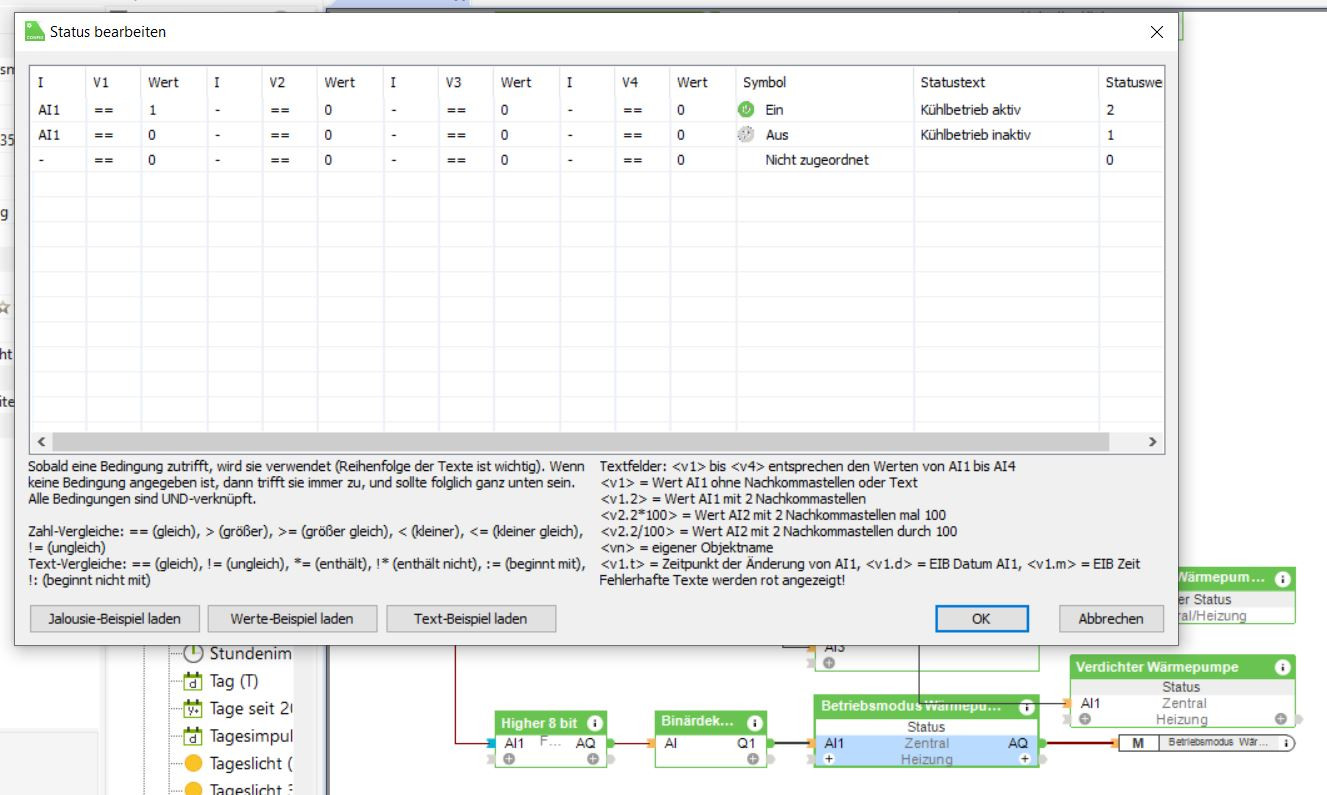Click the Status bearbeiten dialog title icon
This screenshot has width=1327, height=795.
tap(35, 31)
